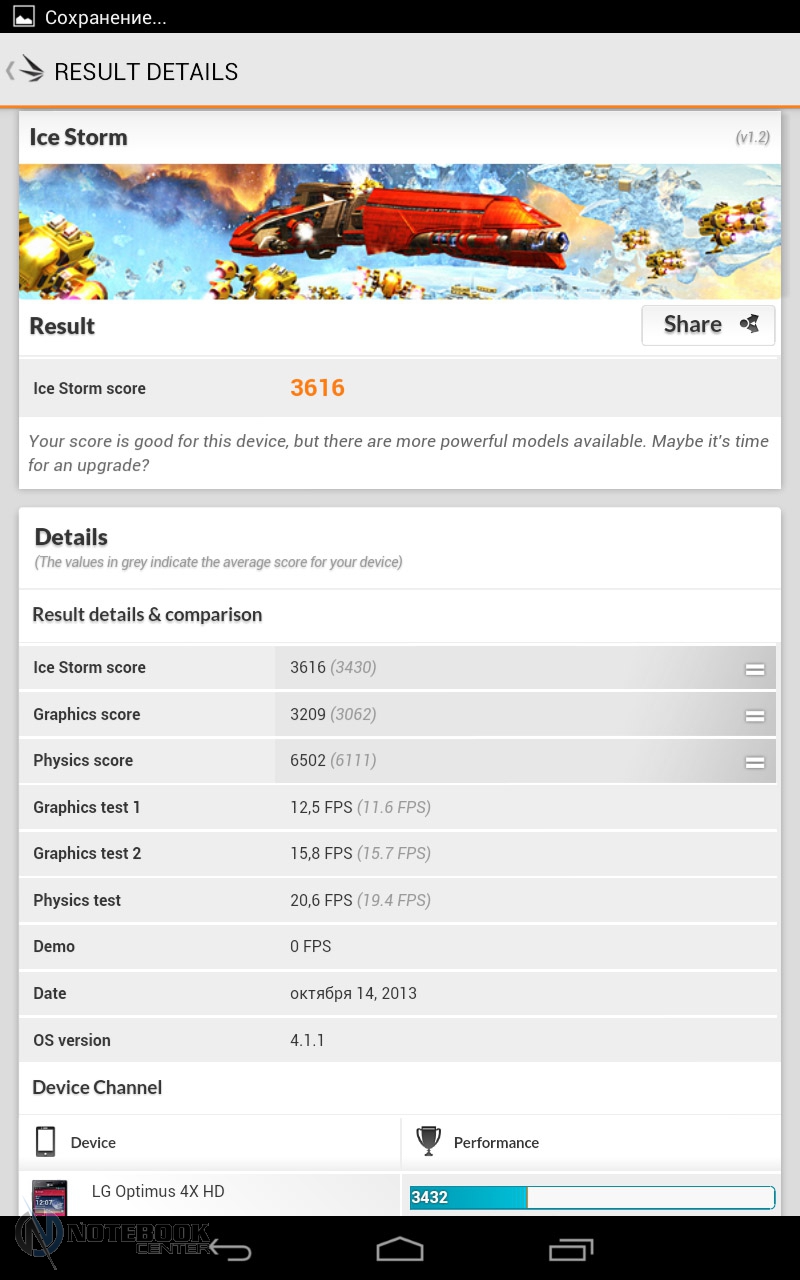Select the Performance column header

coord(496,1142)
